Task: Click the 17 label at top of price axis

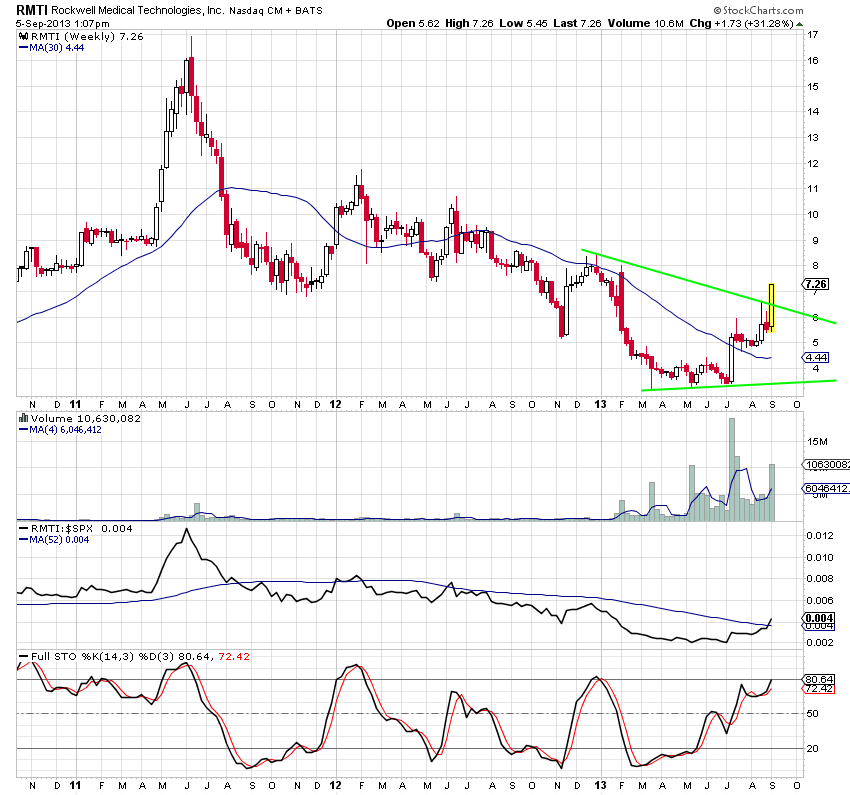Action: 813,34
